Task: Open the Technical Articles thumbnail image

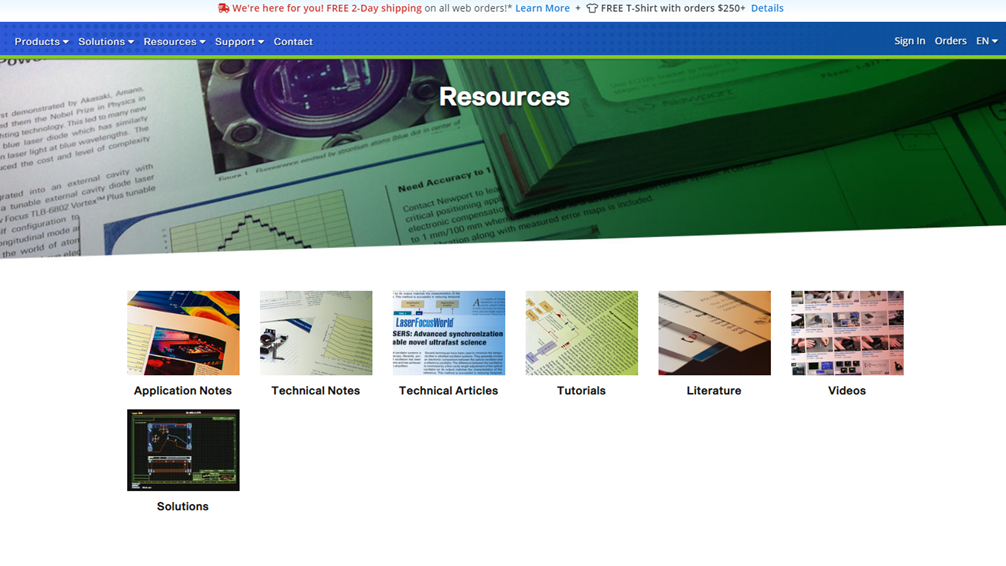Action: click(x=448, y=333)
